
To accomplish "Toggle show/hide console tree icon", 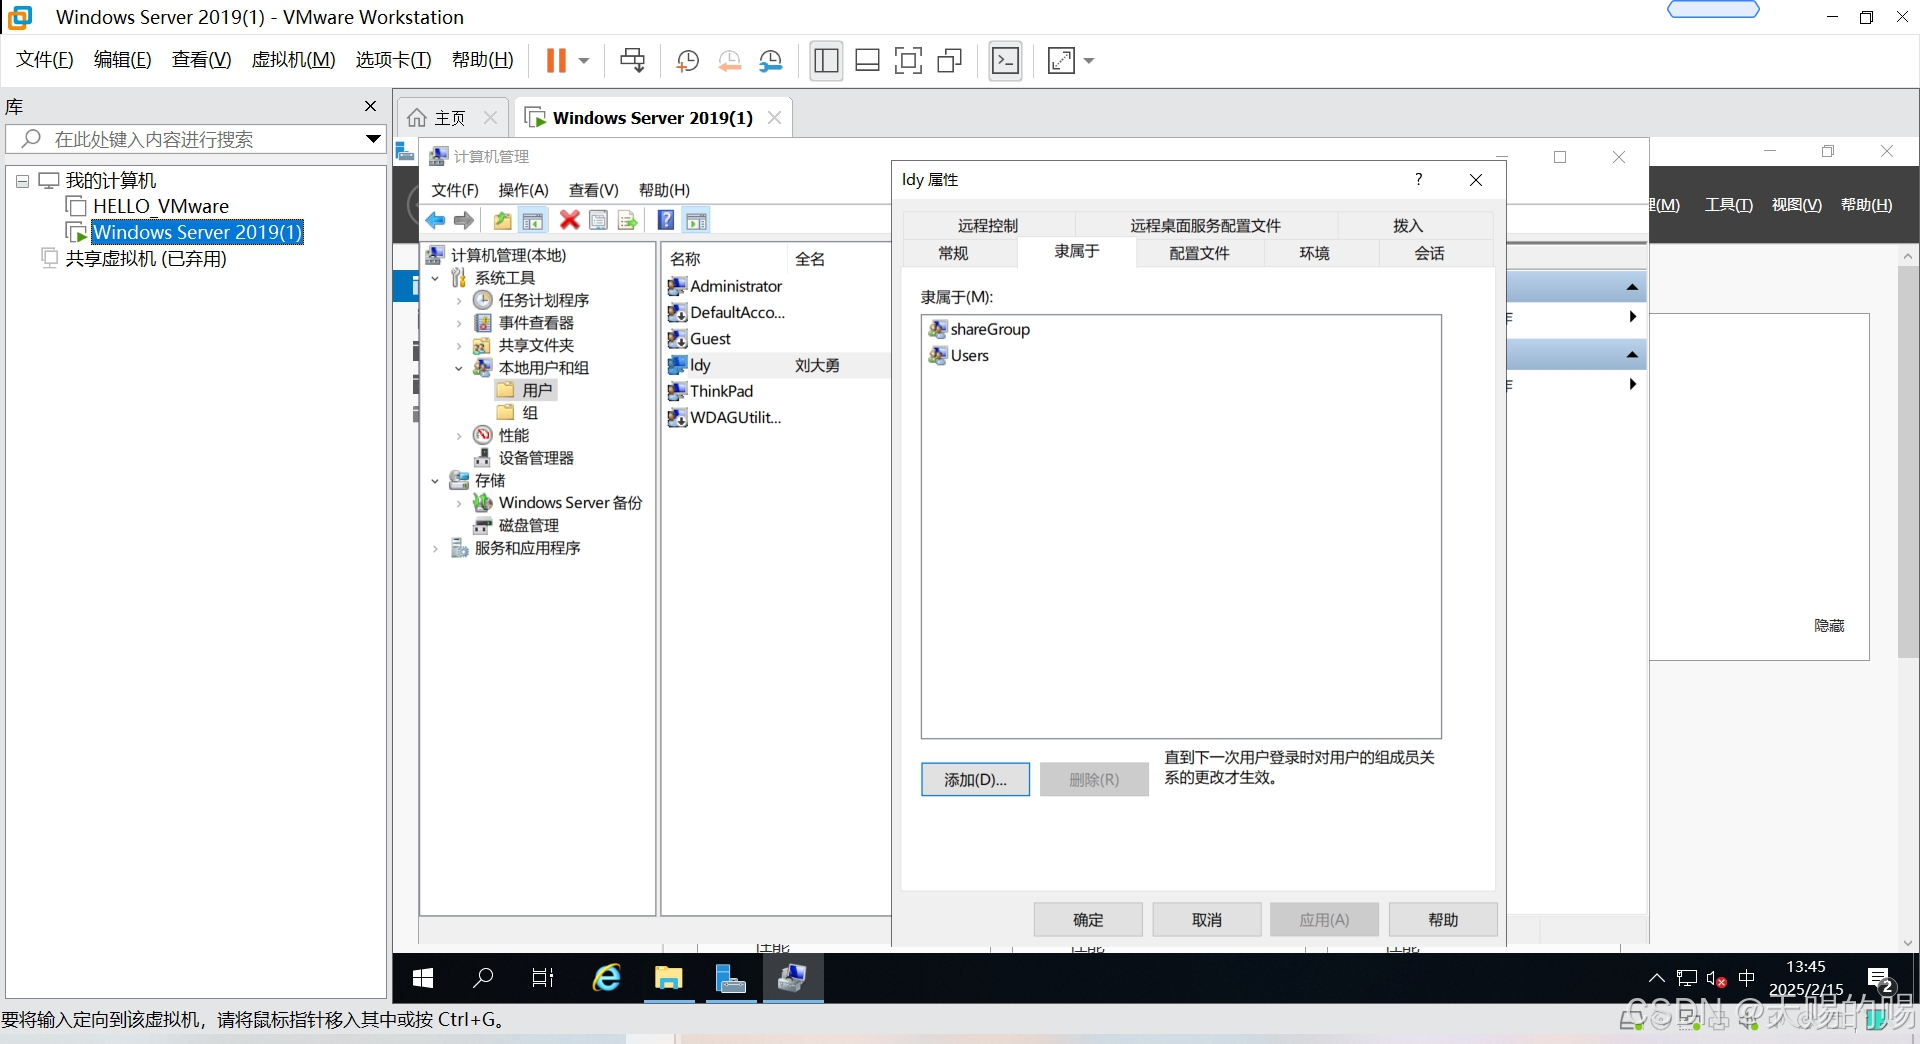I will (533, 221).
